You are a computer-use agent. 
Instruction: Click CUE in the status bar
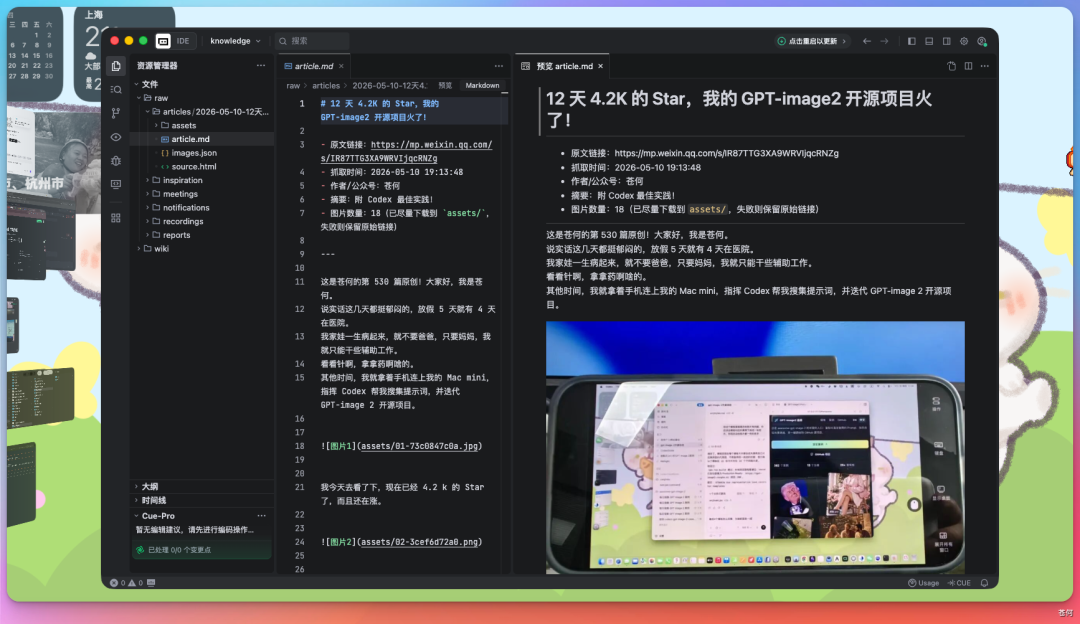point(959,583)
